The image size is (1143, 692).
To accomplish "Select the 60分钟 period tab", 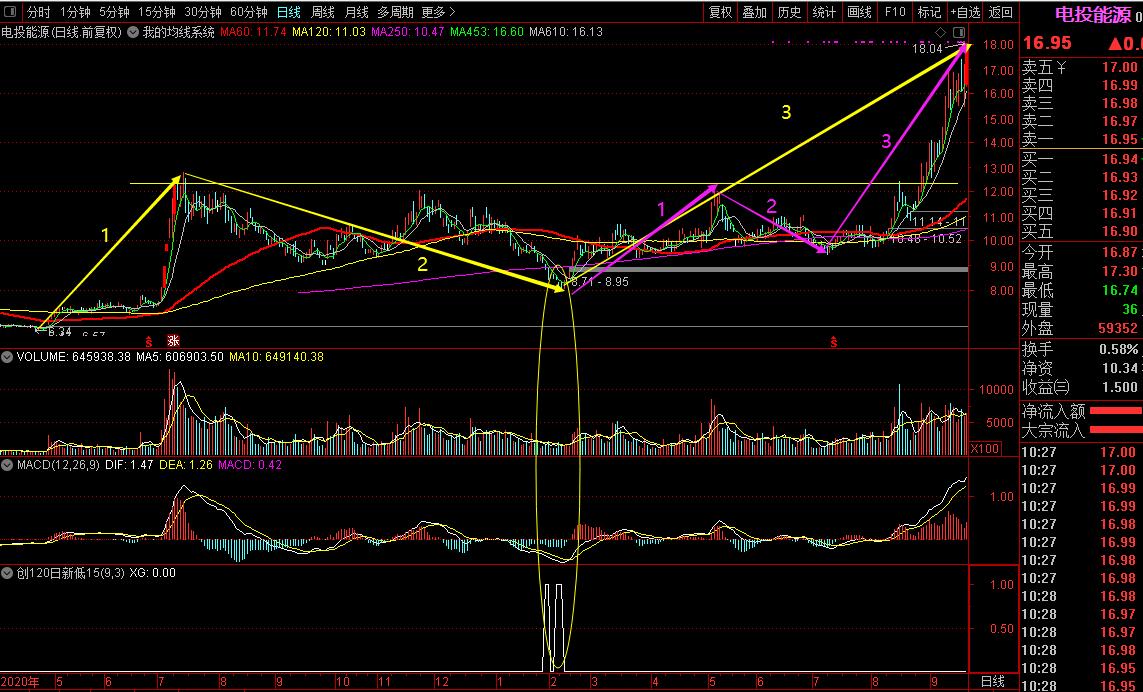I will pyautogui.click(x=248, y=12).
